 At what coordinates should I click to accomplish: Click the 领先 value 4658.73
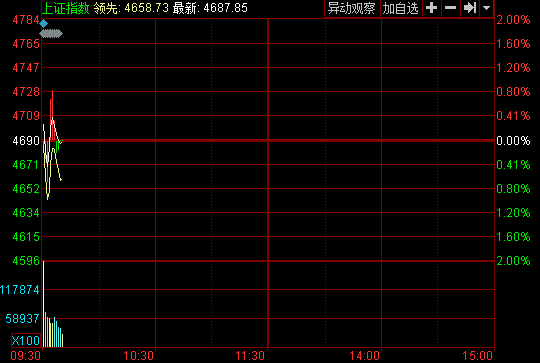(x=146, y=8)
